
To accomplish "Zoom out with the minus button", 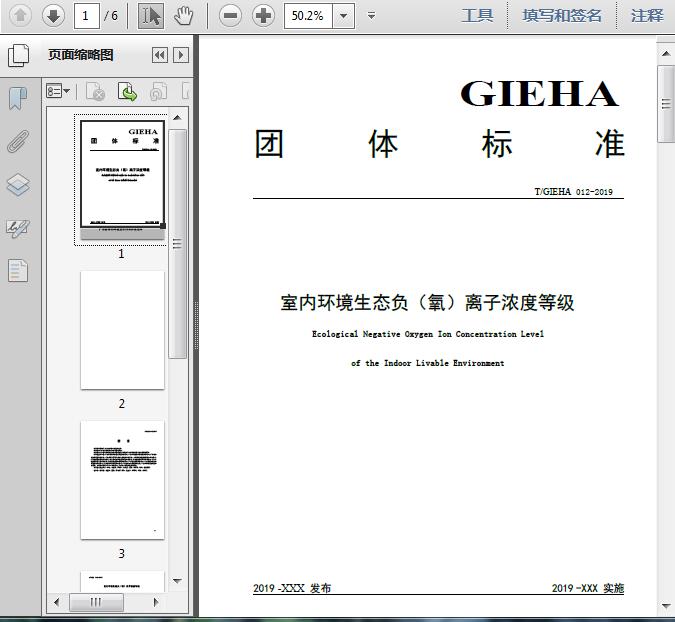I will click(x=231, y=15).
